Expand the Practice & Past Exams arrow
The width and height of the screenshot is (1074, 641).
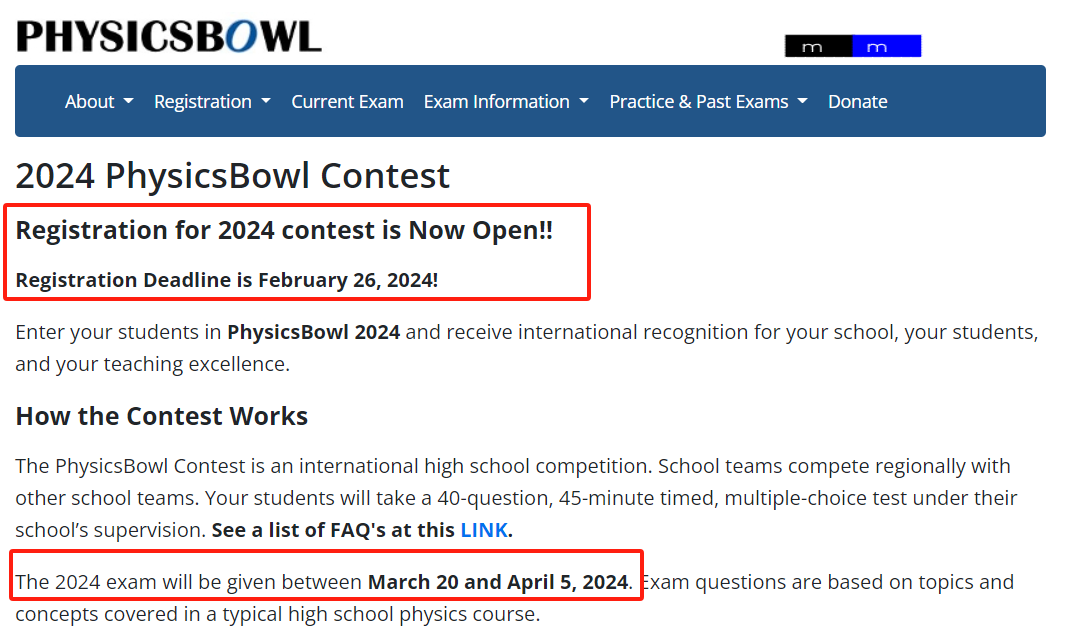point(803,101)
